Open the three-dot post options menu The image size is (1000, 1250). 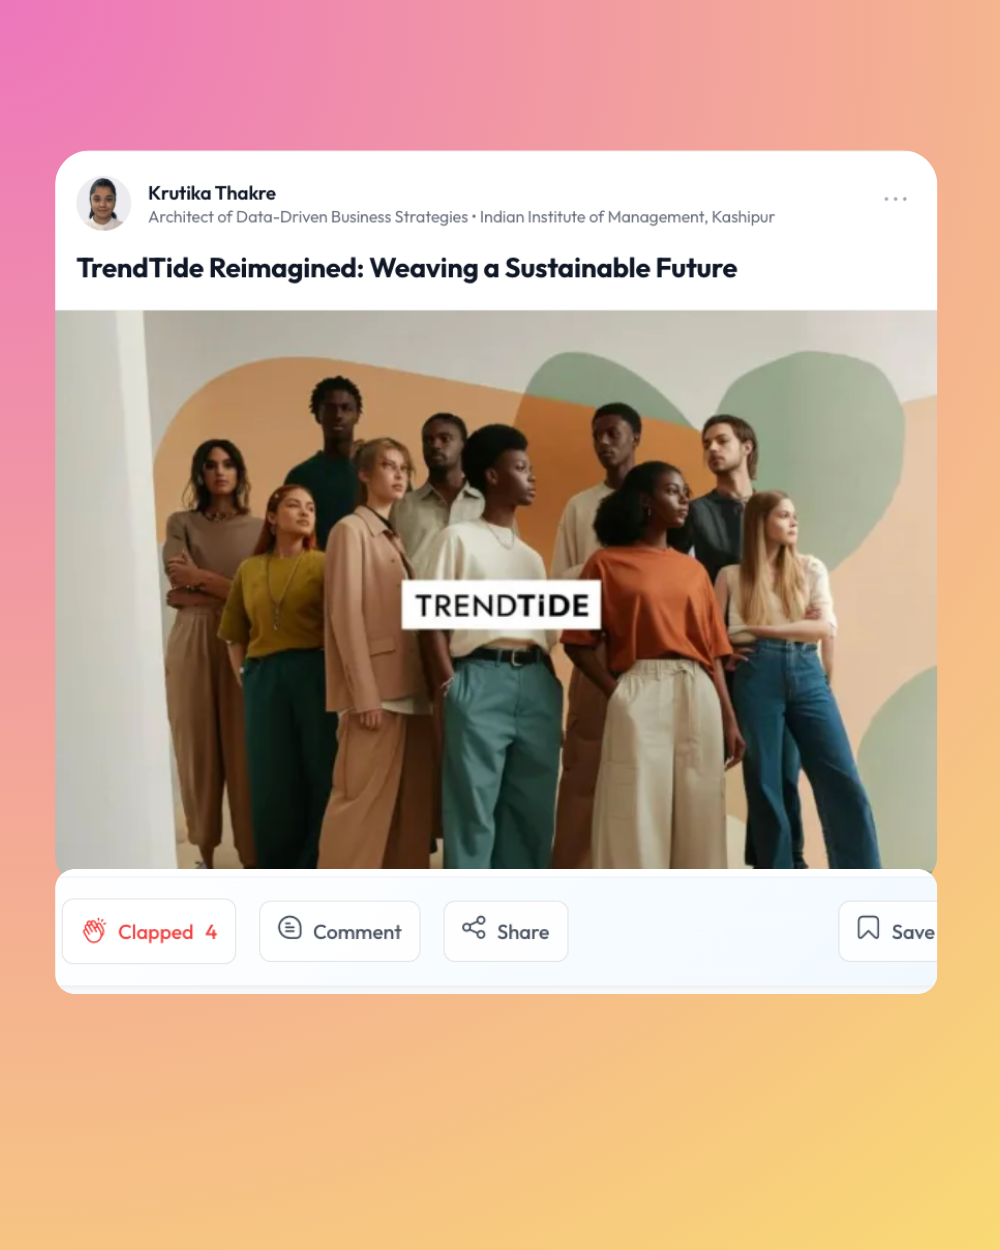pos(895,199)
